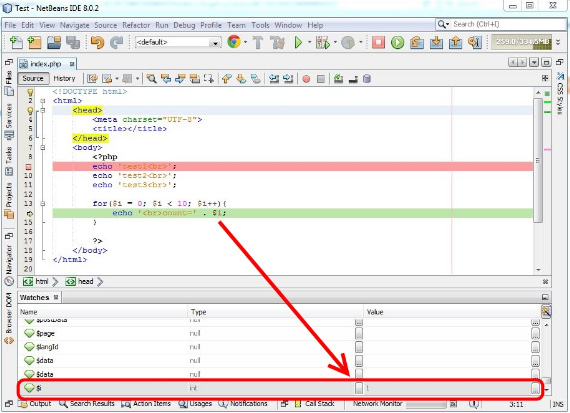This screenshot has height=413, width=570.
Task: Open the project configuration default dropdown
Action: click(x=178, y=43)
